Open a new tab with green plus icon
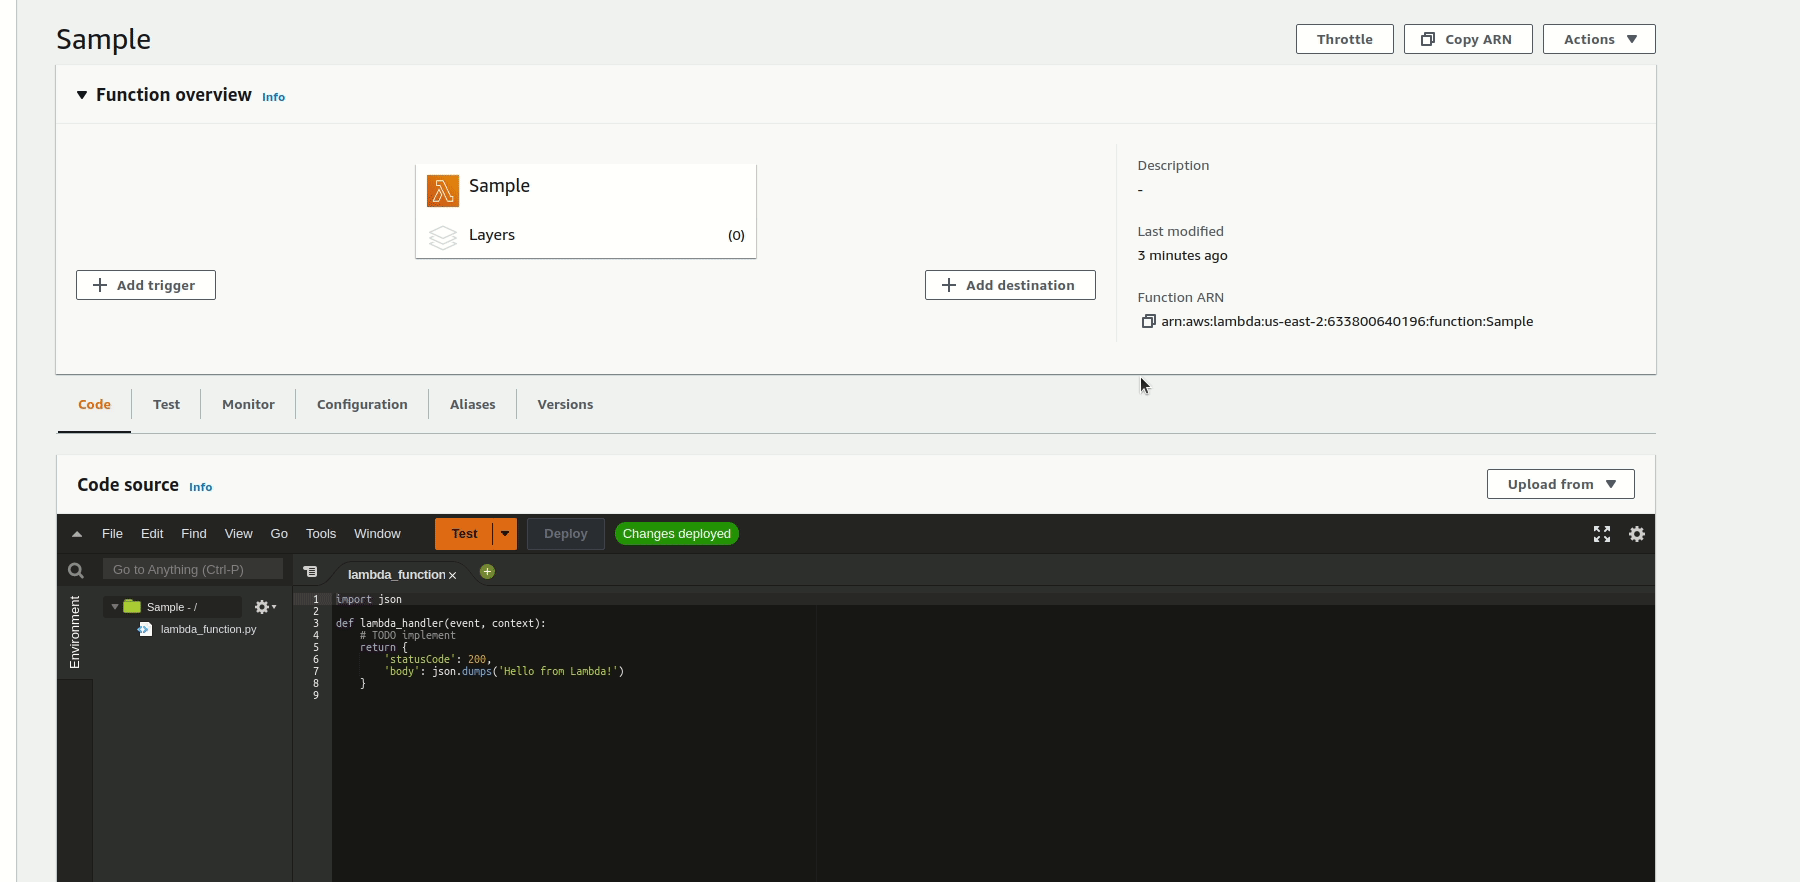The height and width of the screenshot is (882, 1800). coord(487,572)
